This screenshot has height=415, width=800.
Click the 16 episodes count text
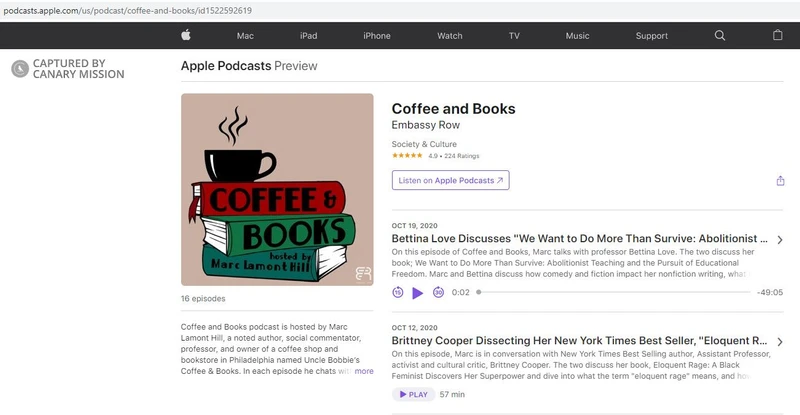click(x=203, y=299)
